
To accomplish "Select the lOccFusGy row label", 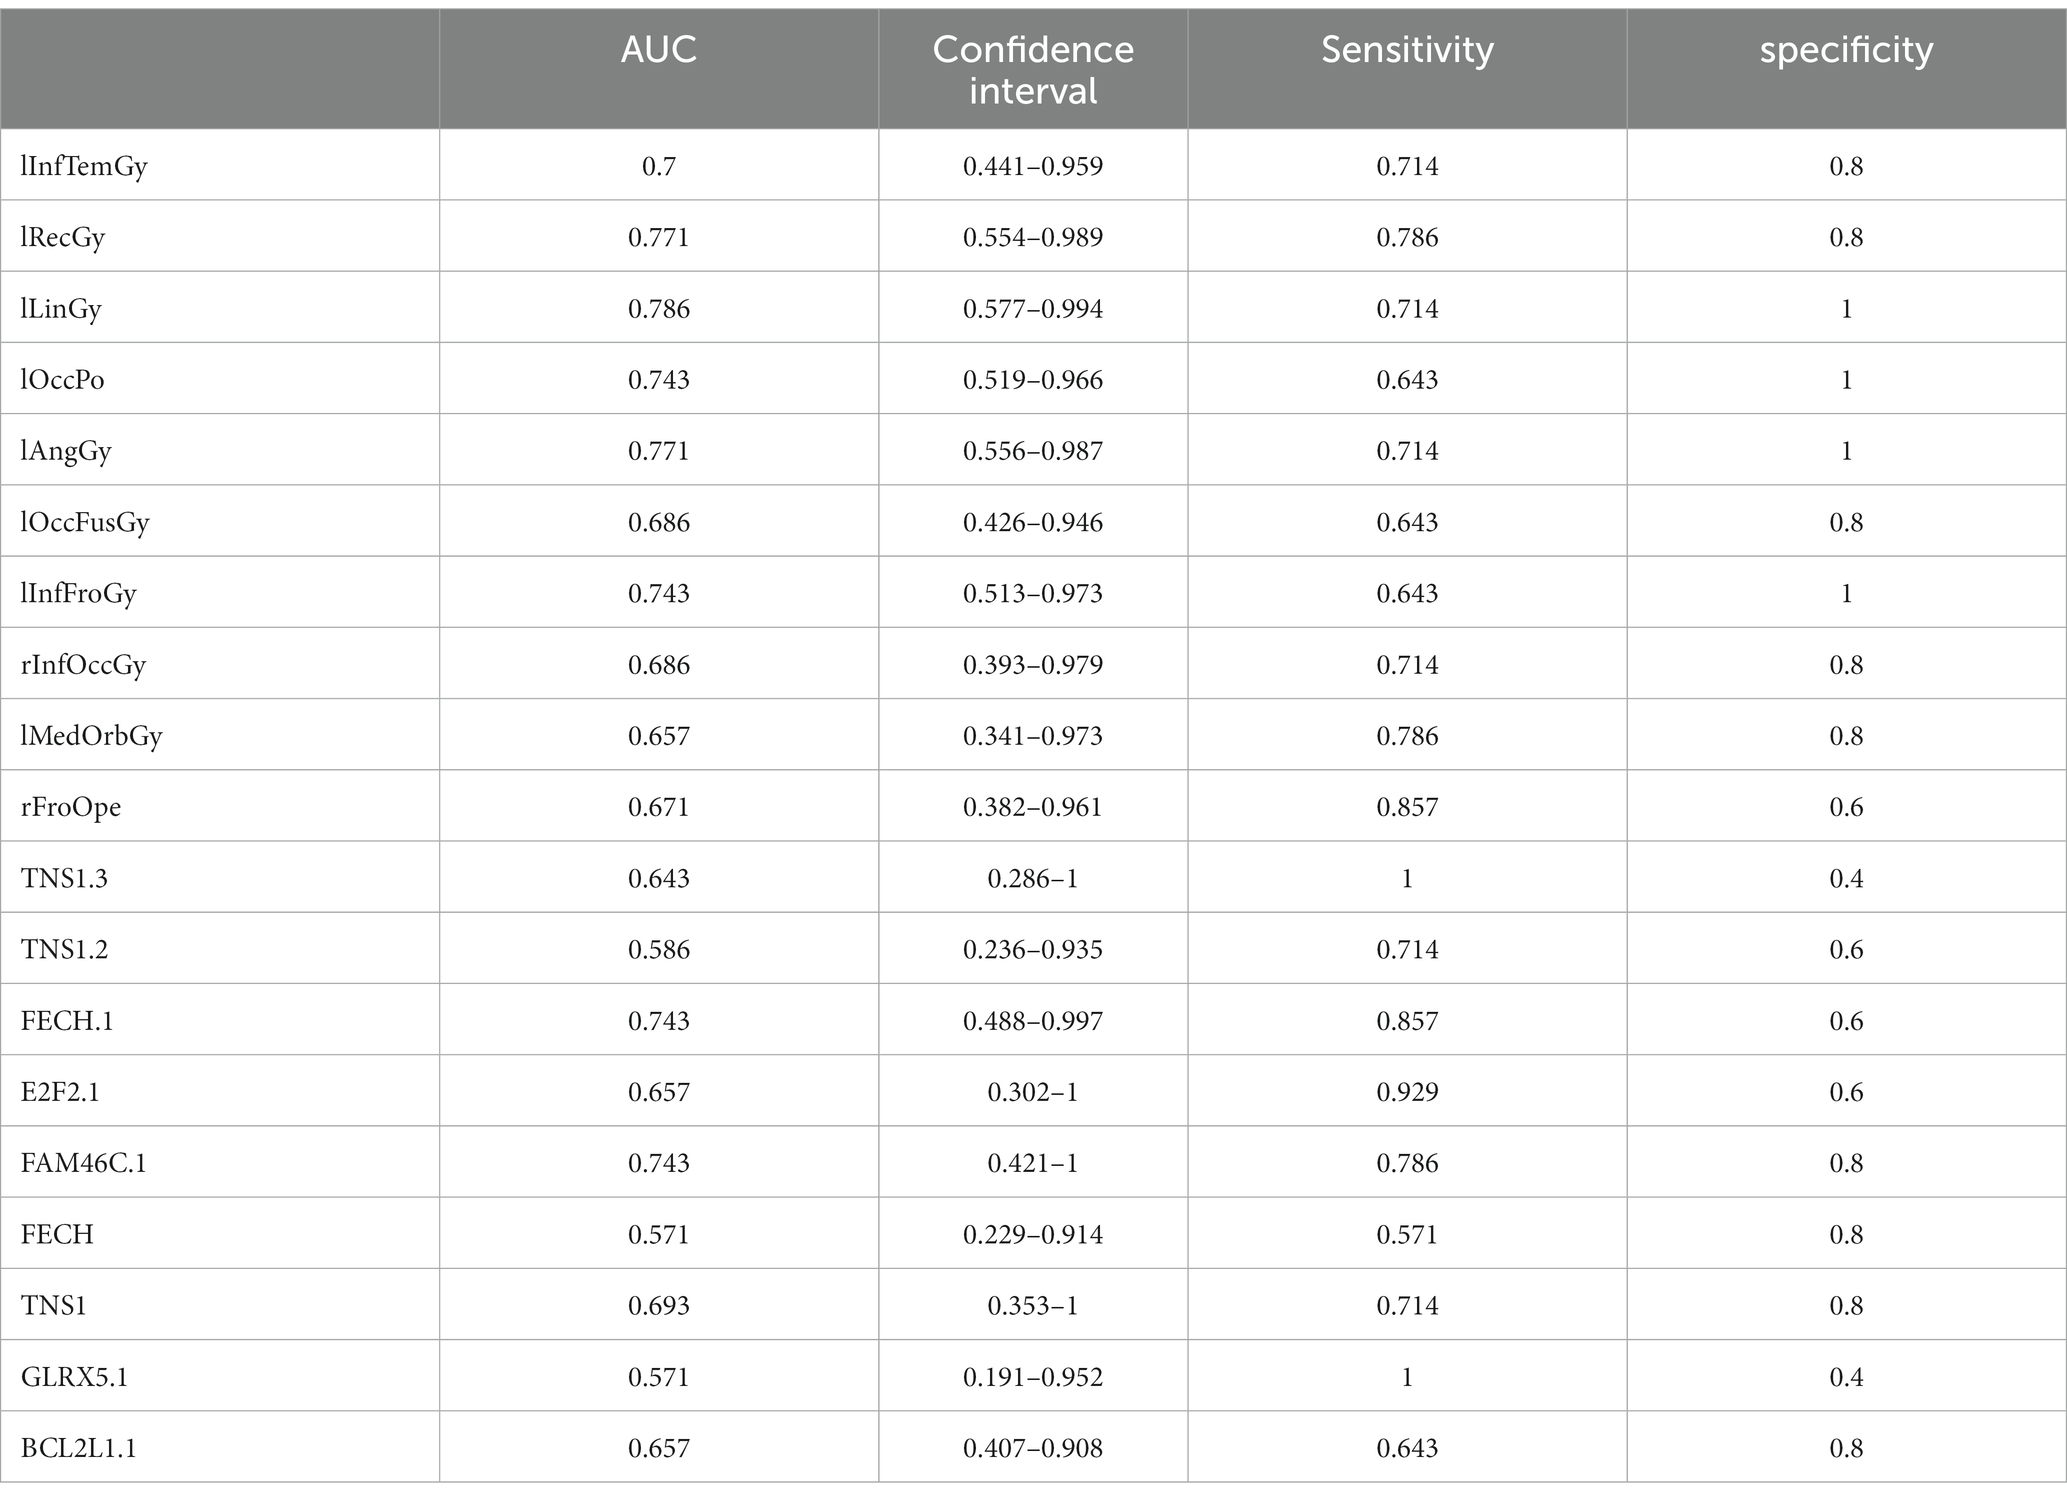I will [86, 523].
